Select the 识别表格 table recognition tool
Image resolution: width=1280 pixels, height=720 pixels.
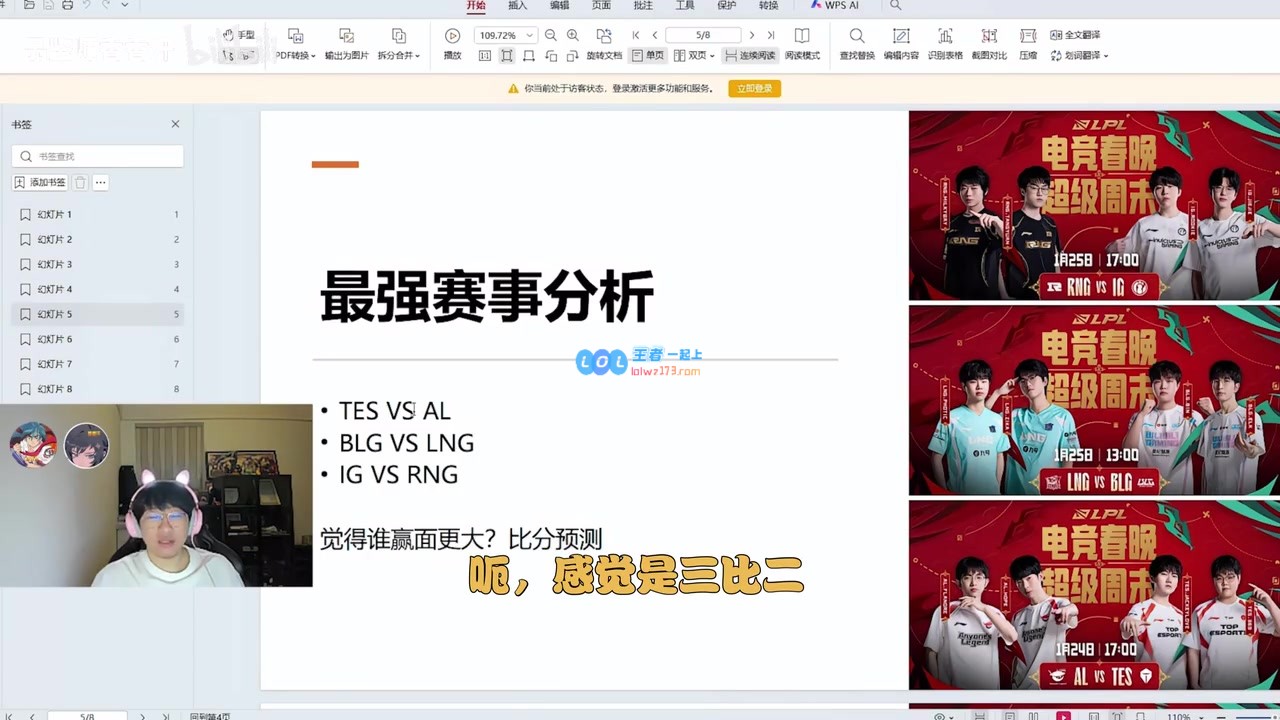pos(945,36)
